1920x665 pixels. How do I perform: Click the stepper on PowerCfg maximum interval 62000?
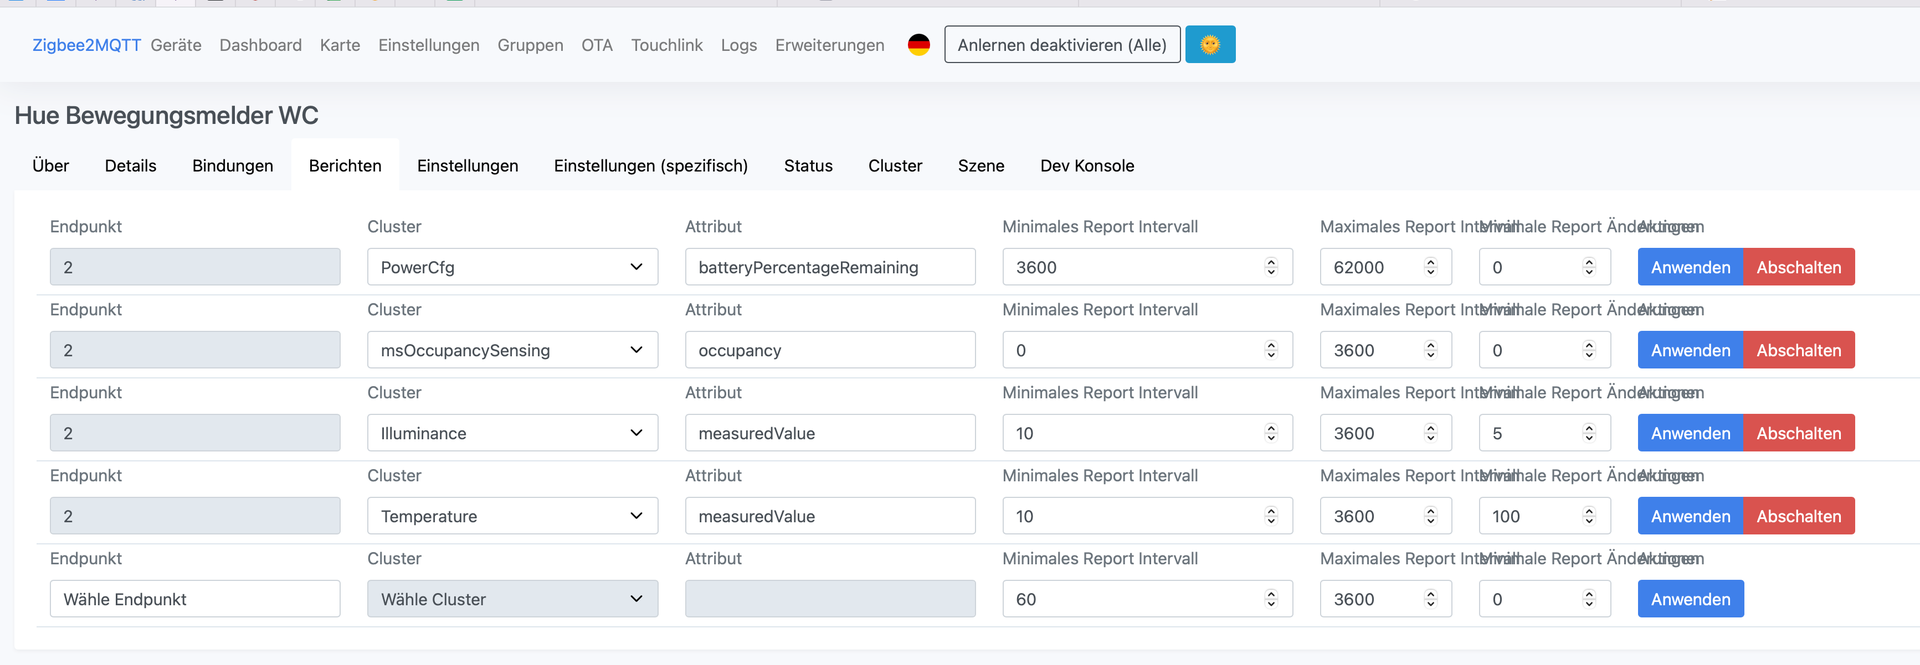point(1430,267)
